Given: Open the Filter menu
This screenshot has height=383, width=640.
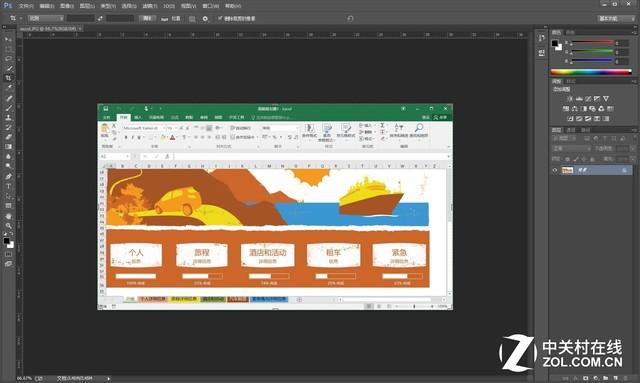Looking at the screenshot, I should coord(150,6).
